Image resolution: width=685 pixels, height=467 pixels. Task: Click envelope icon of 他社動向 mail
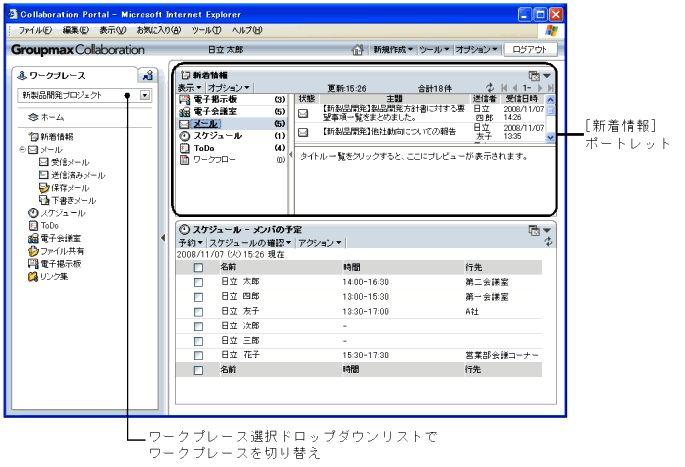303,132
